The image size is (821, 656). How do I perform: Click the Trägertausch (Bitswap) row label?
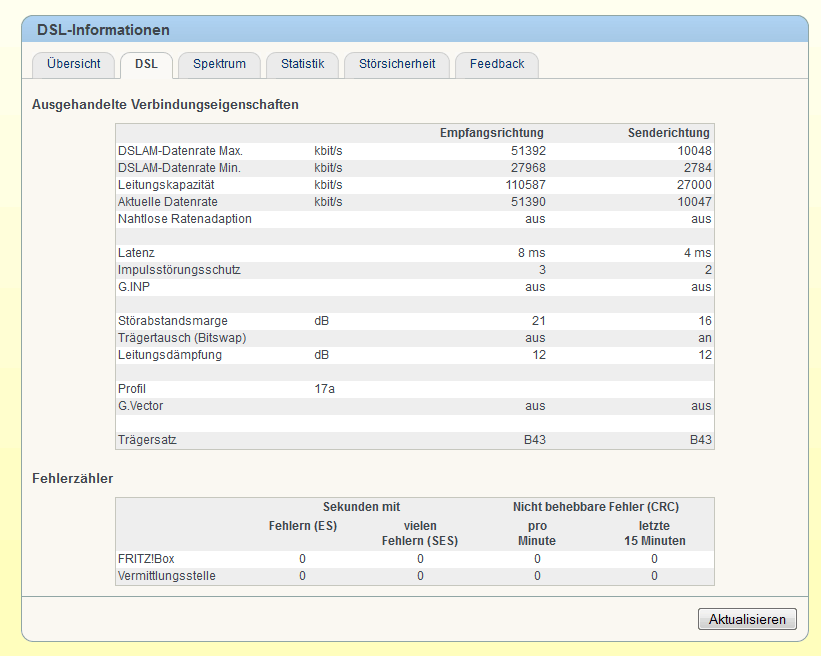coord(182,338)
